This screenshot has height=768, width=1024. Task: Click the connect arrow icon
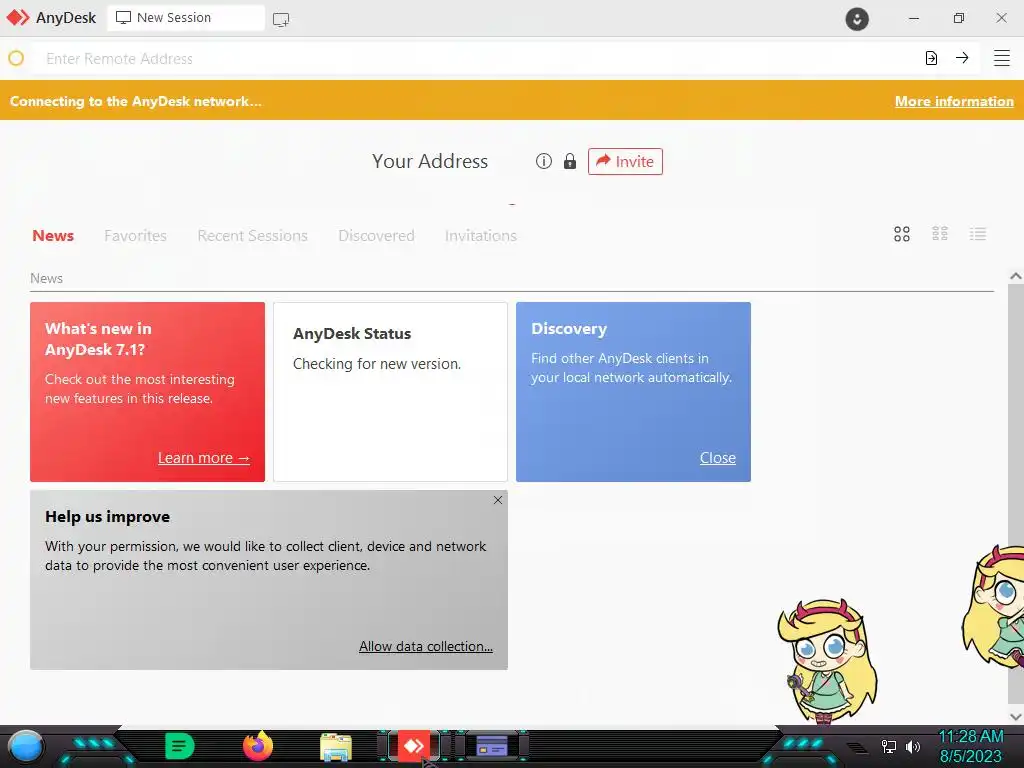pyautogui.click(x=962, y=58)
